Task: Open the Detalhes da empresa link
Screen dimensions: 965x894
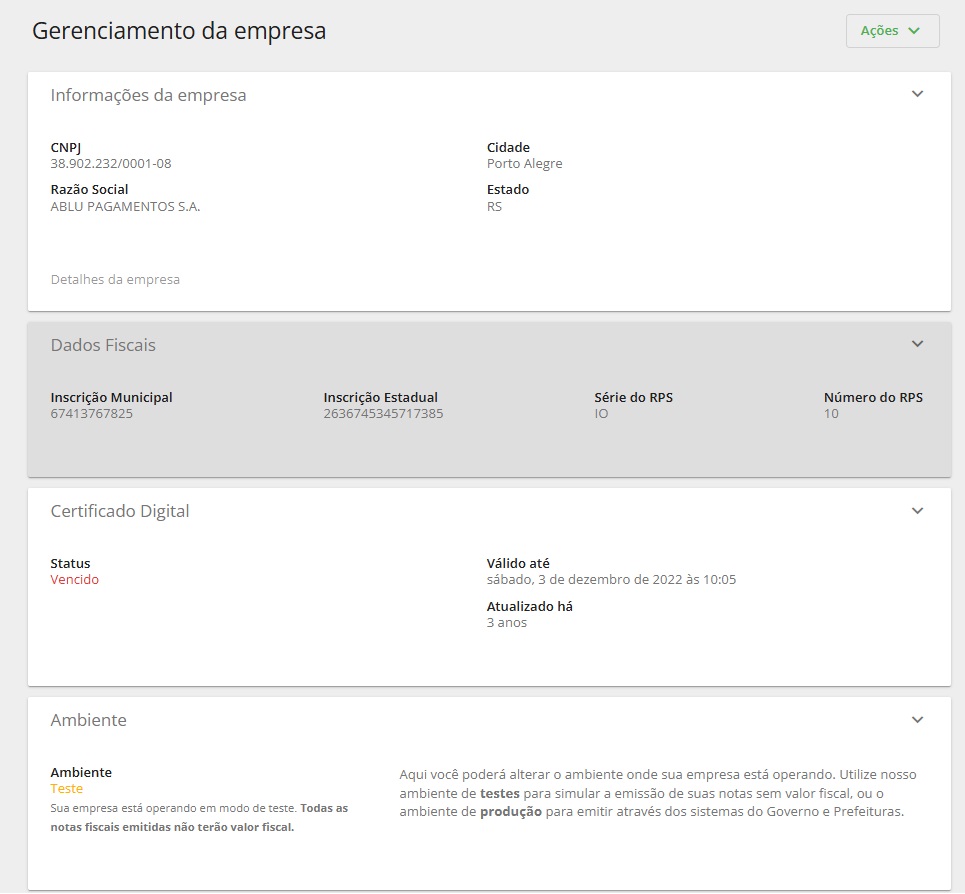Action: [x=115, y=280]
